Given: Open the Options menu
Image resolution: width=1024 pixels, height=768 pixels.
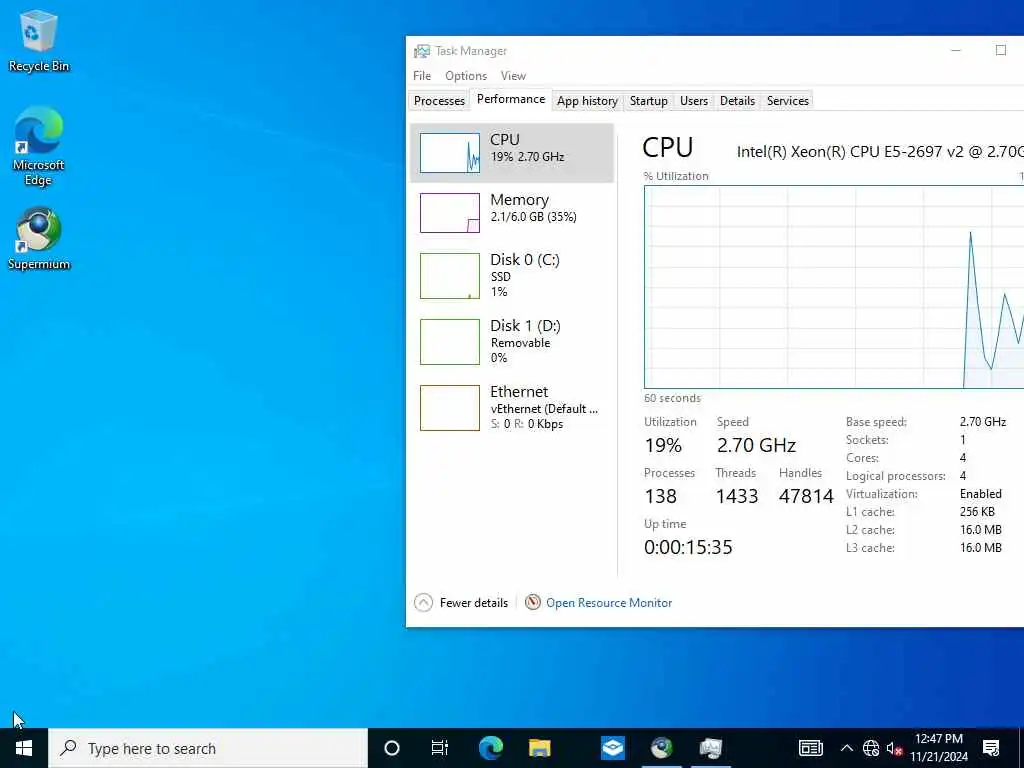Looking at the screenshot, I should pos(466,76).
